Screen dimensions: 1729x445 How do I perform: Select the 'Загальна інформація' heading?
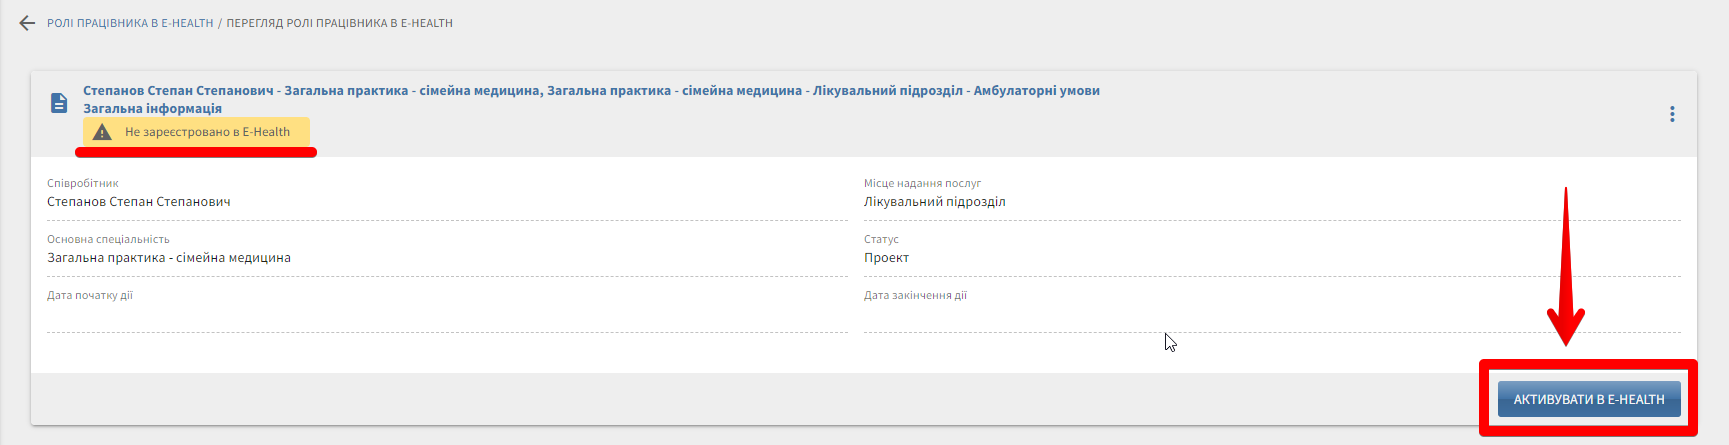click(x=152, y=109)
